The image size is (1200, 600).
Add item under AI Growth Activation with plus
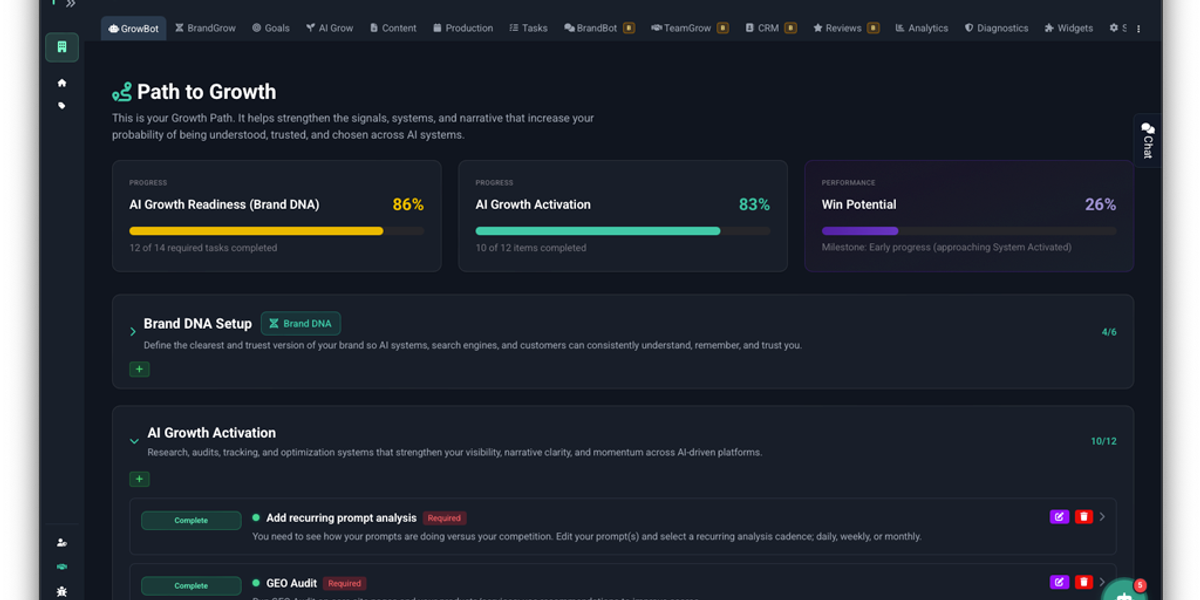pos(139,479)
